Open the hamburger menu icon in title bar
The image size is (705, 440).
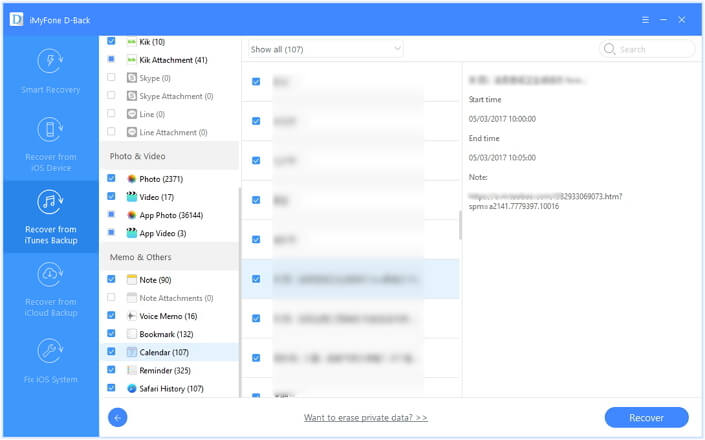point(645,20)
